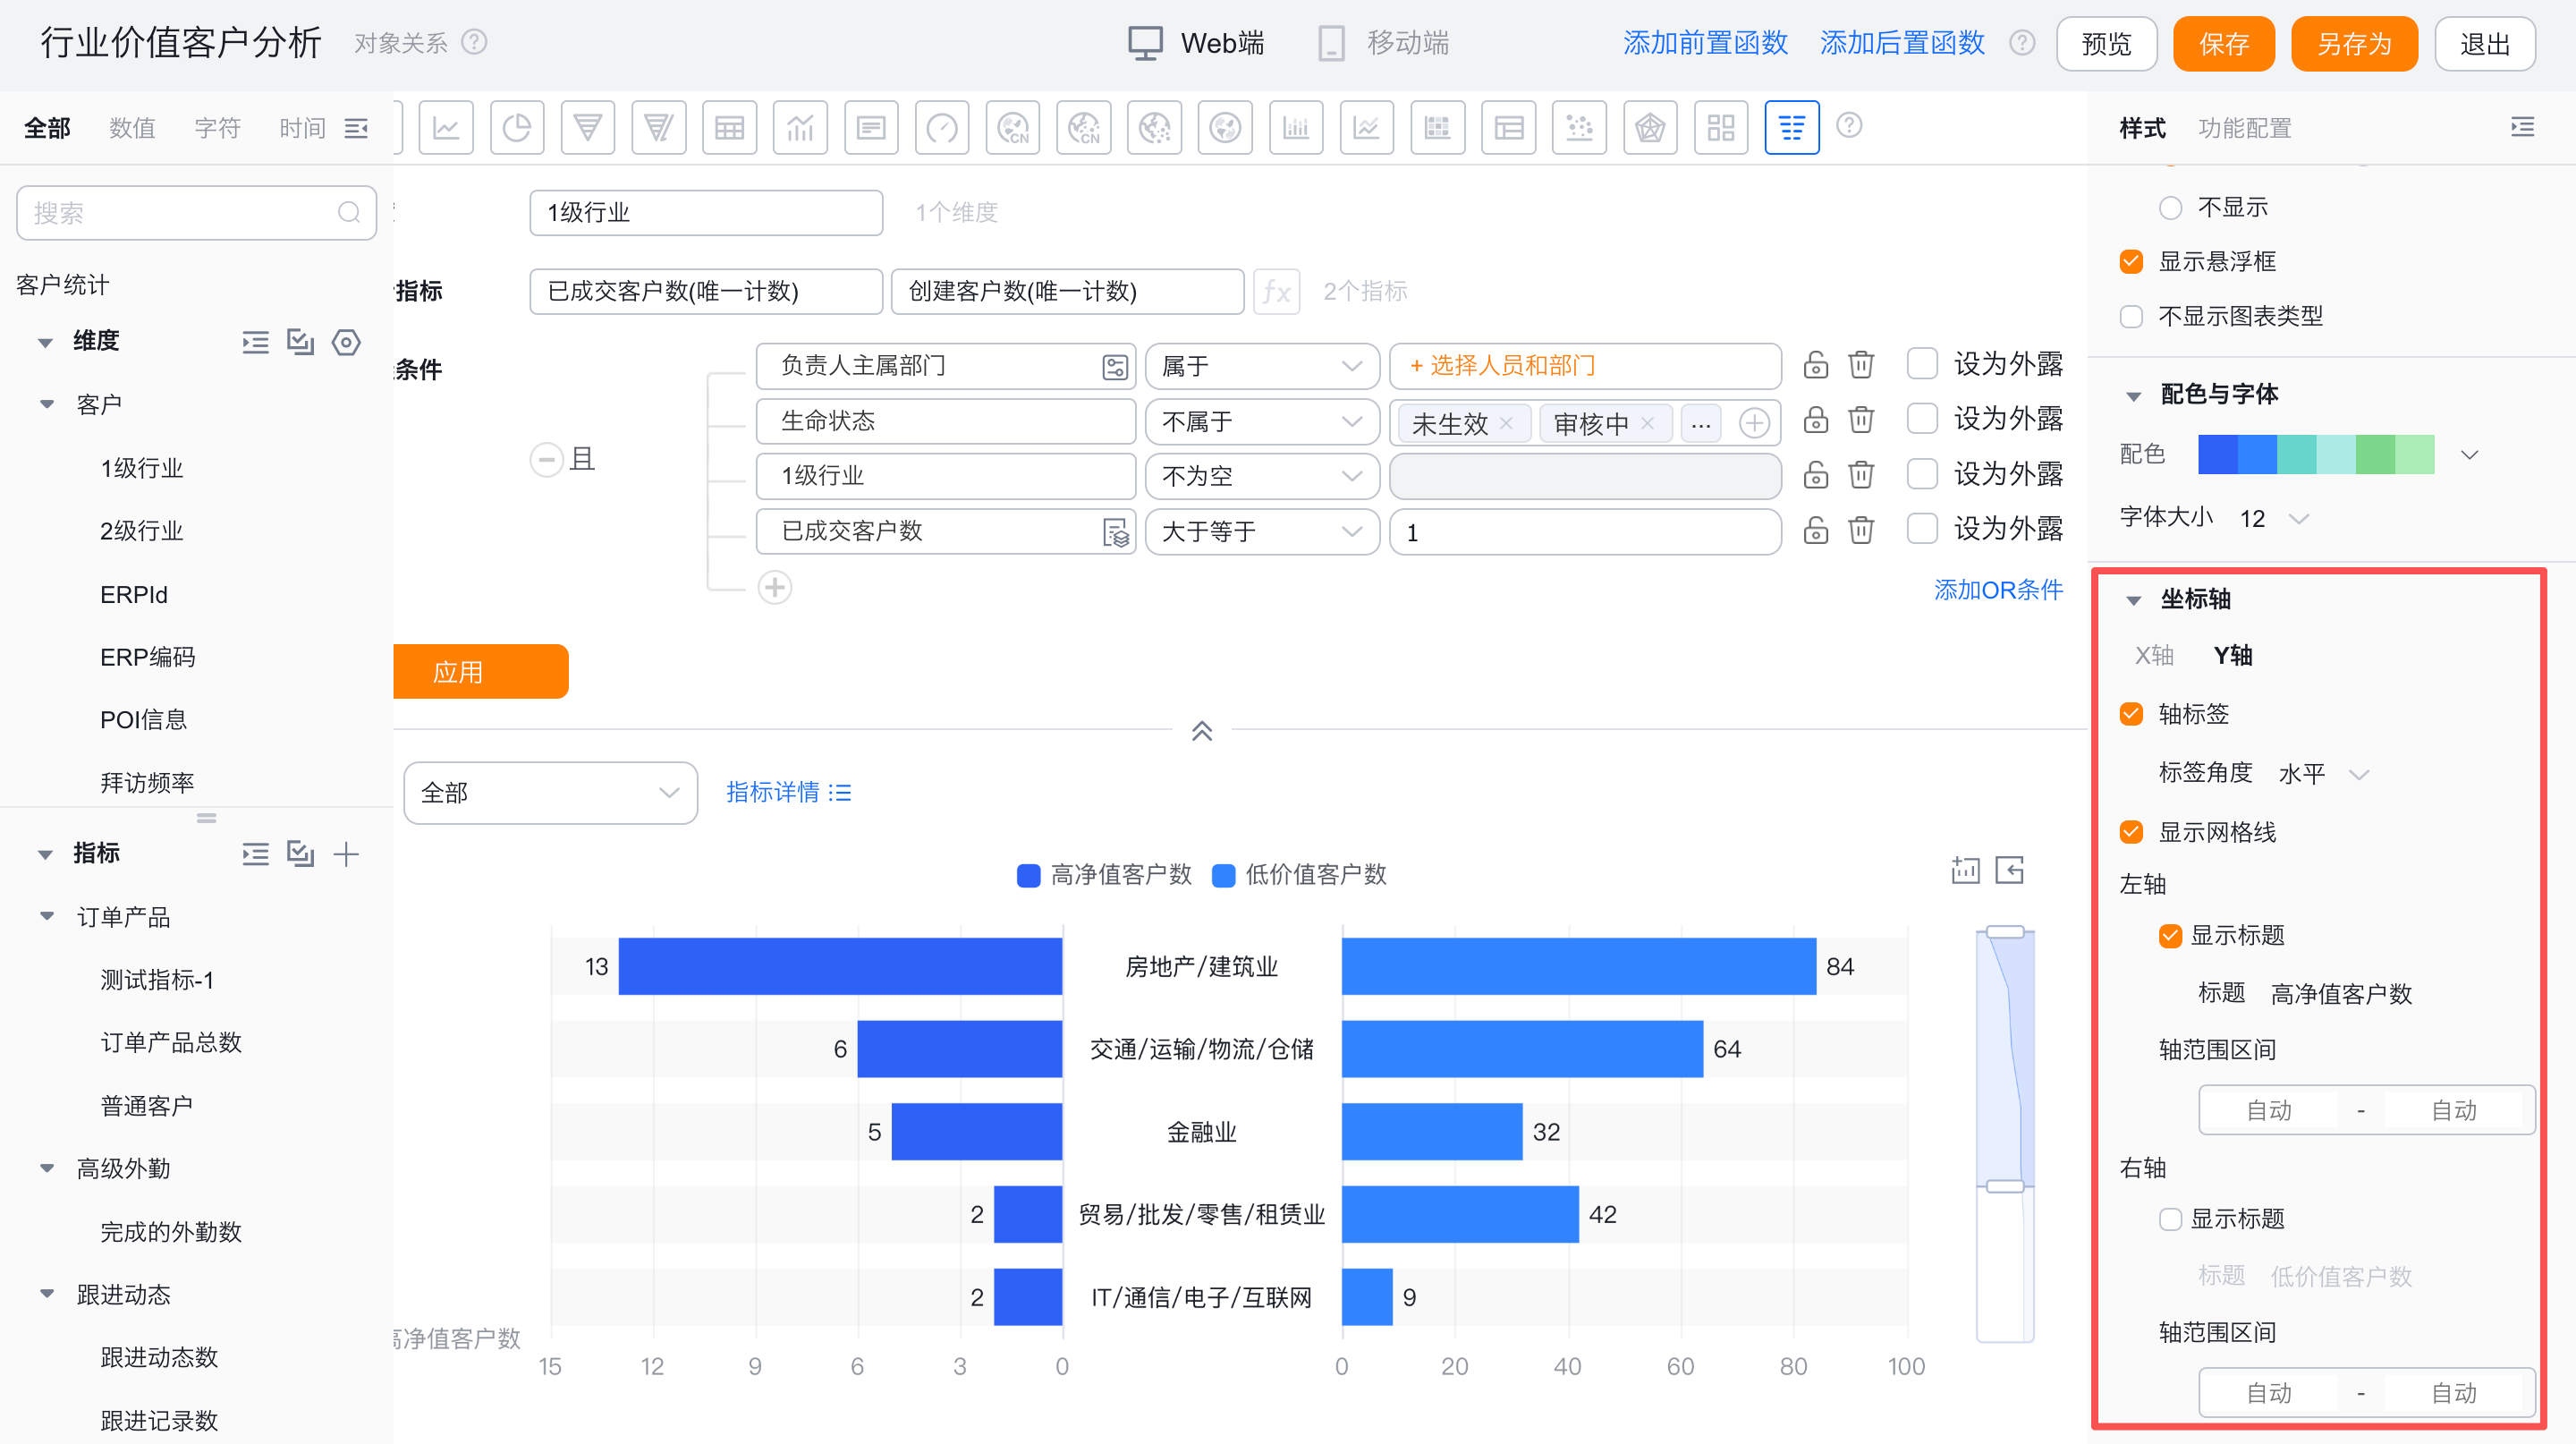Uncheck 显示网格线 checkbox

click(x=2131, y=832)
